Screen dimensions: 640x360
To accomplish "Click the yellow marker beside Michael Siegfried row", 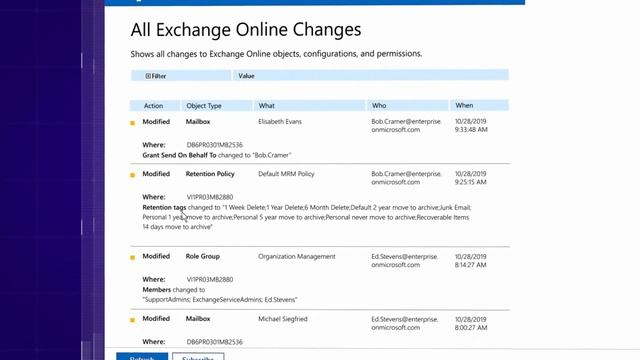I will pos(132,320).
